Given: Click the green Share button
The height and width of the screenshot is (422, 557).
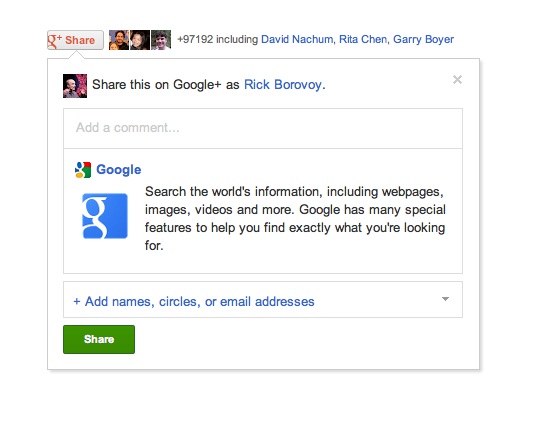Looking at the screenshot, I should pyautogui.click(x=99, y=339).
